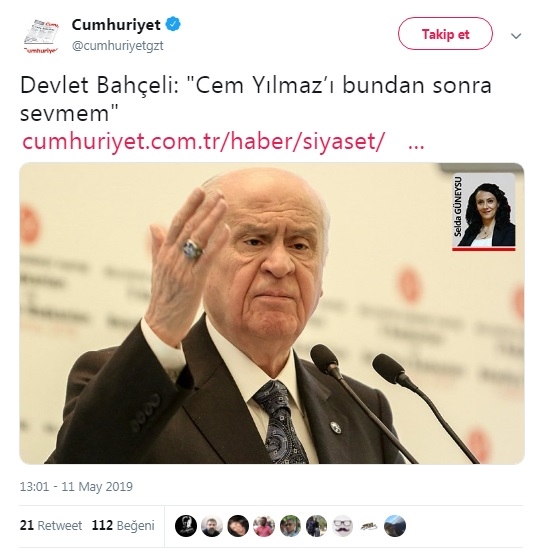Open the standing couple outdoors liker avatar
The image size is (539, 554).
tap(316, 526)
